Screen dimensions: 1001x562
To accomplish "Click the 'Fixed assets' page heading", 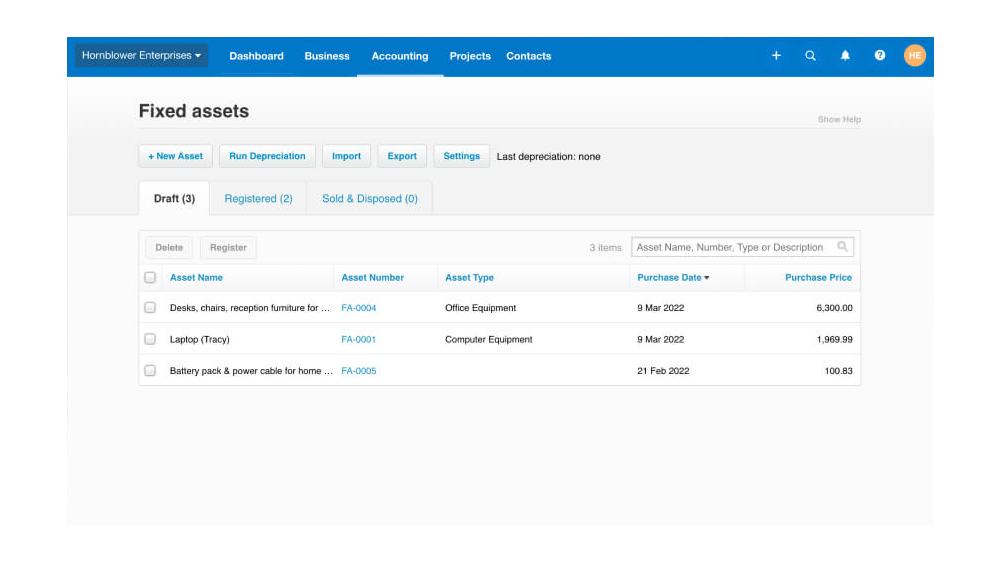I will click(194, 111).
